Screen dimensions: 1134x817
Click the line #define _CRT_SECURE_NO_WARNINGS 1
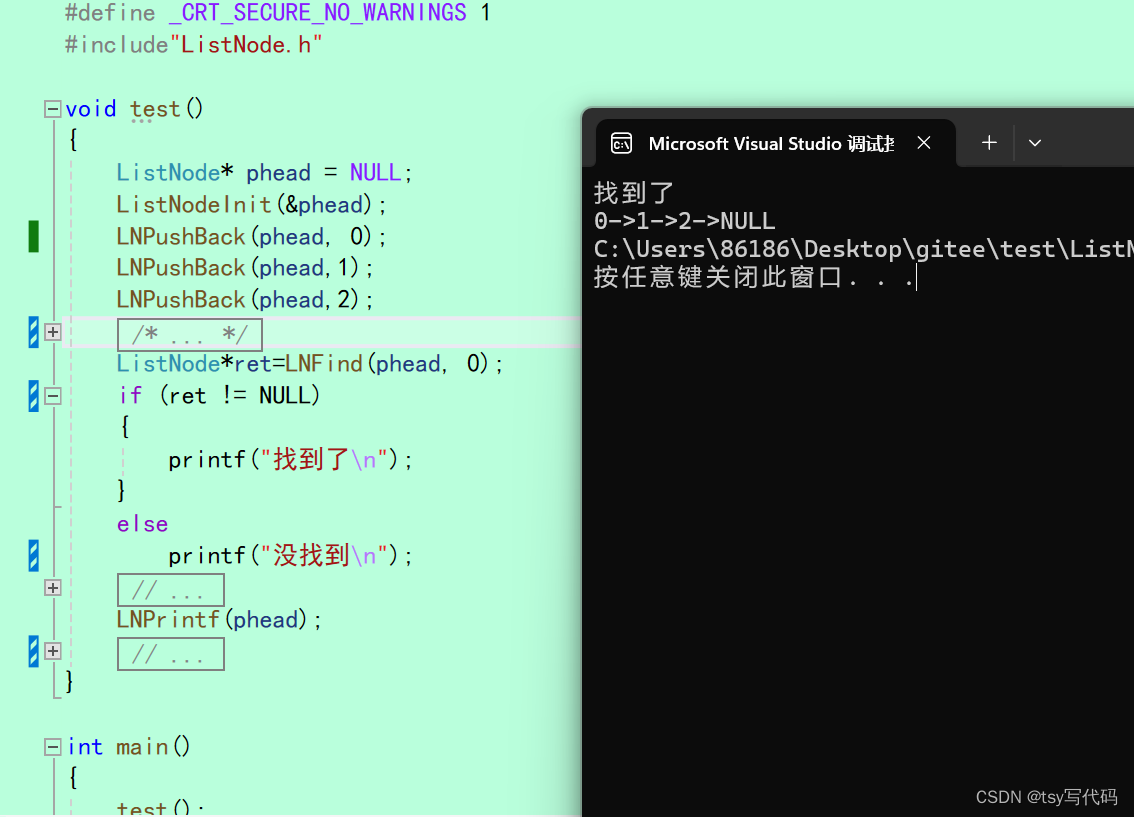tap(278, 13)
